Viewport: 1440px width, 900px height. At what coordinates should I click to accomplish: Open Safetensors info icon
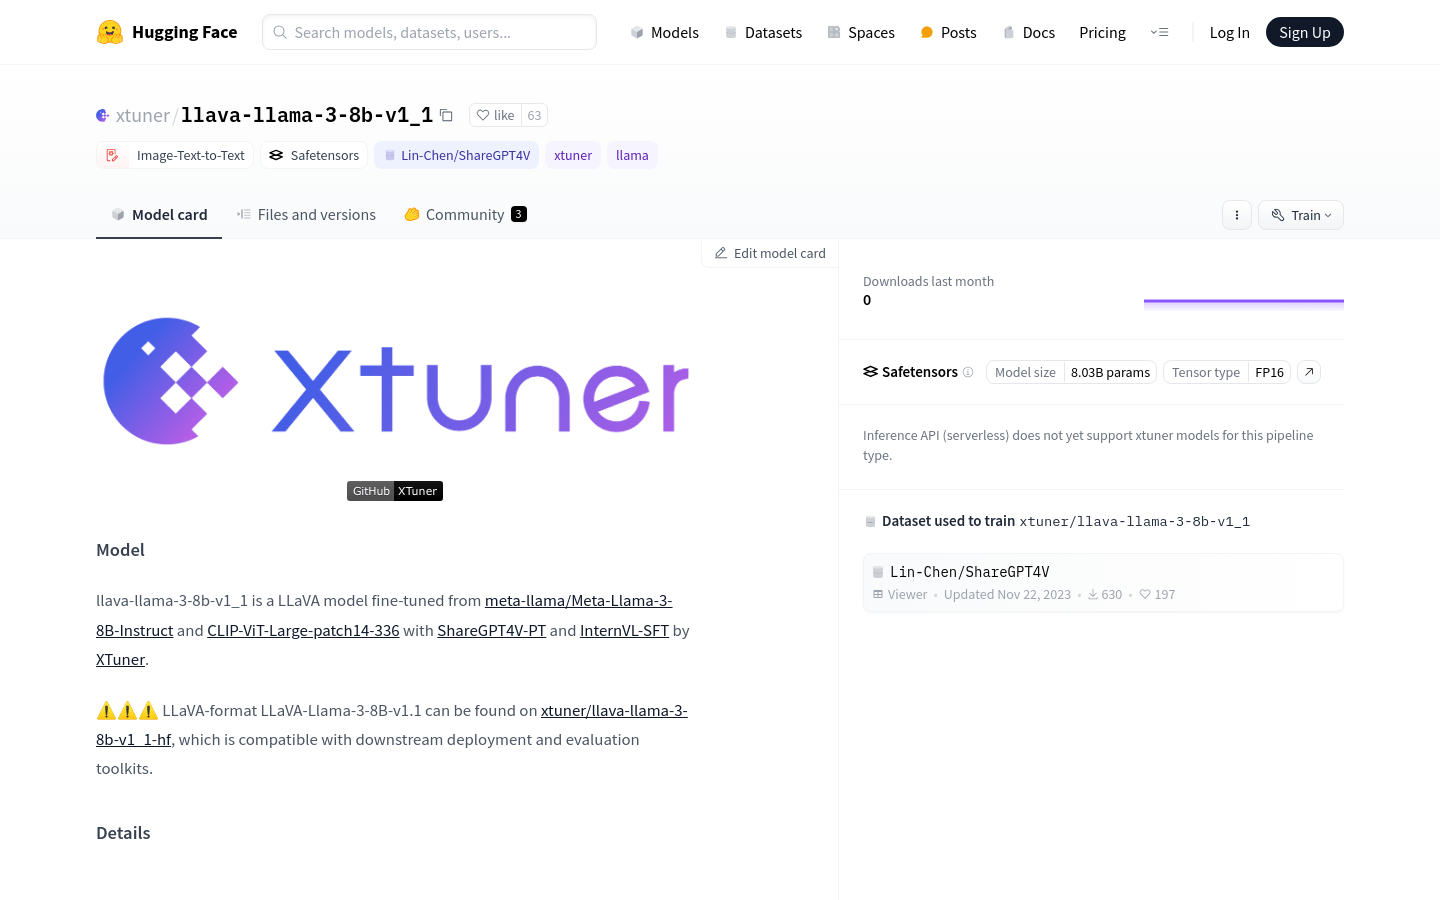click(x=968, y=372)
